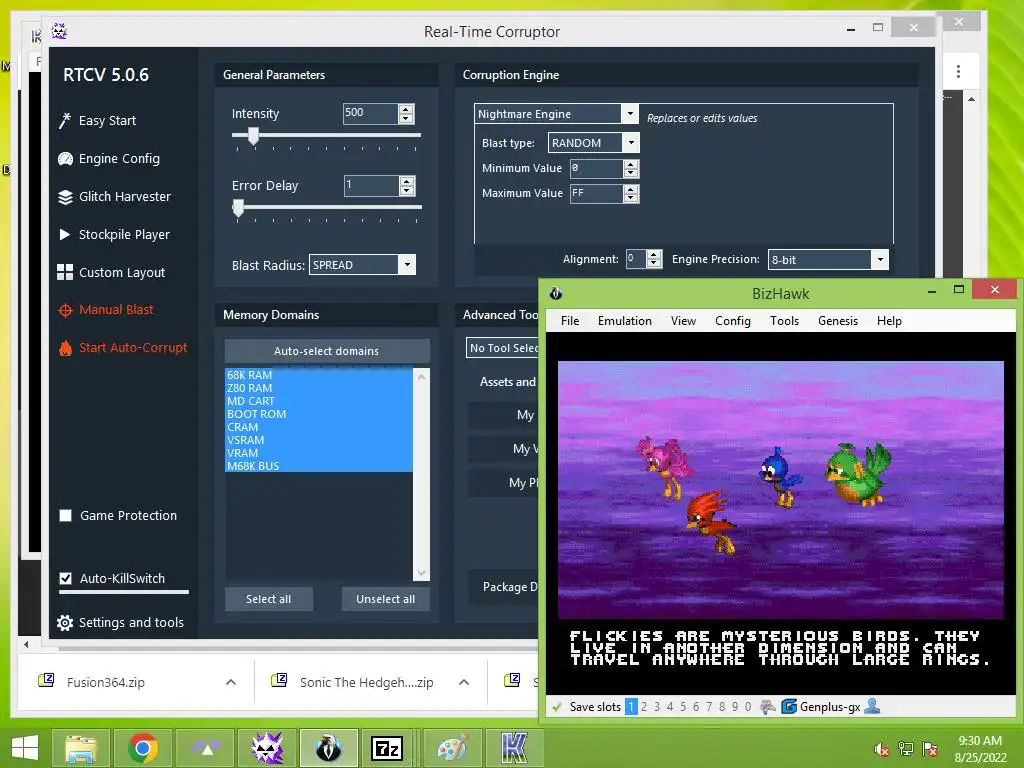Click Unselect all domains button
This screenshot has width=1024, height=768.
coord(385,599)
